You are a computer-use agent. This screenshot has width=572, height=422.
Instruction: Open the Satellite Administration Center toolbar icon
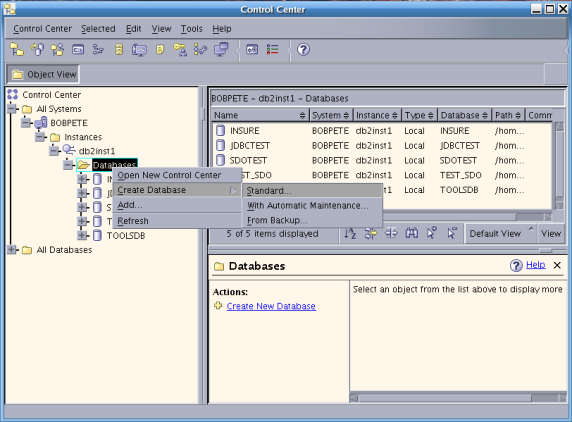point(57,49)
